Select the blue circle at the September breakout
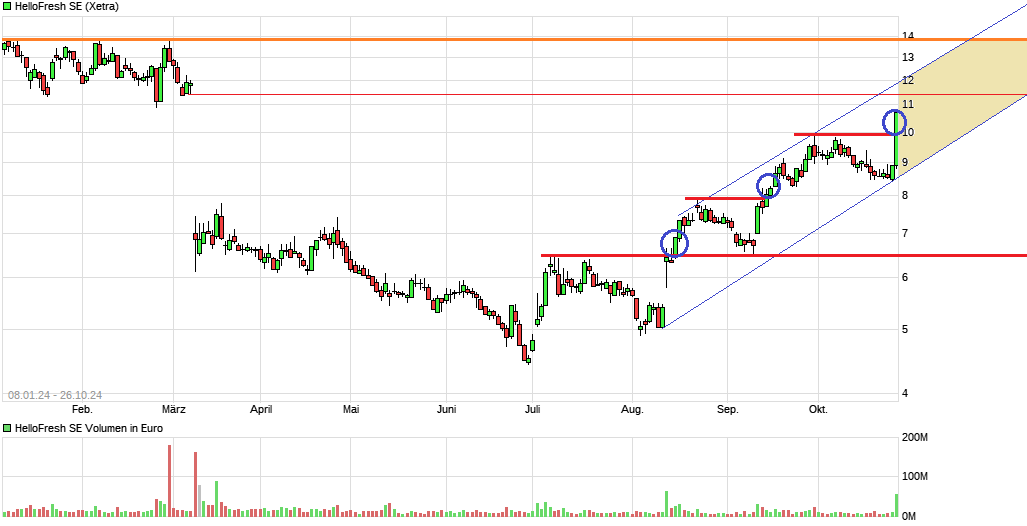Image resolution: width=1027 pixels, height=526 pixels. [768, 185]
